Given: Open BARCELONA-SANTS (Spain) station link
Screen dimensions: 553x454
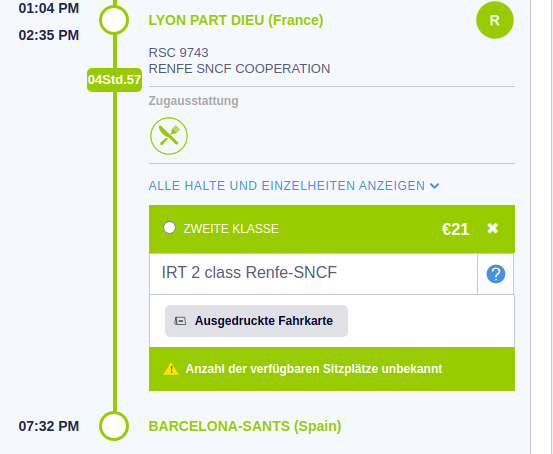Looking at the screenshot, I should point(245,426).
